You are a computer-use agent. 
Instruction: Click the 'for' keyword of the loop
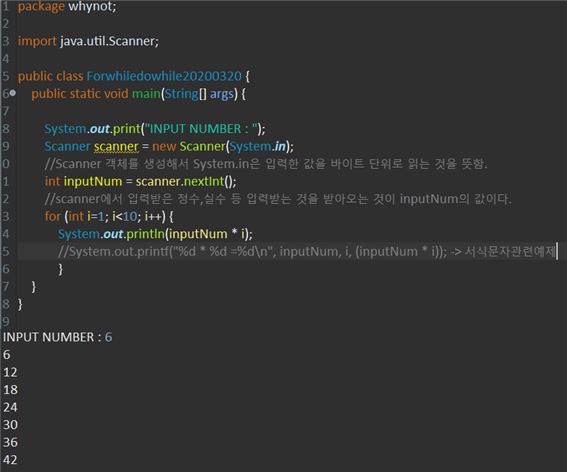52,216
